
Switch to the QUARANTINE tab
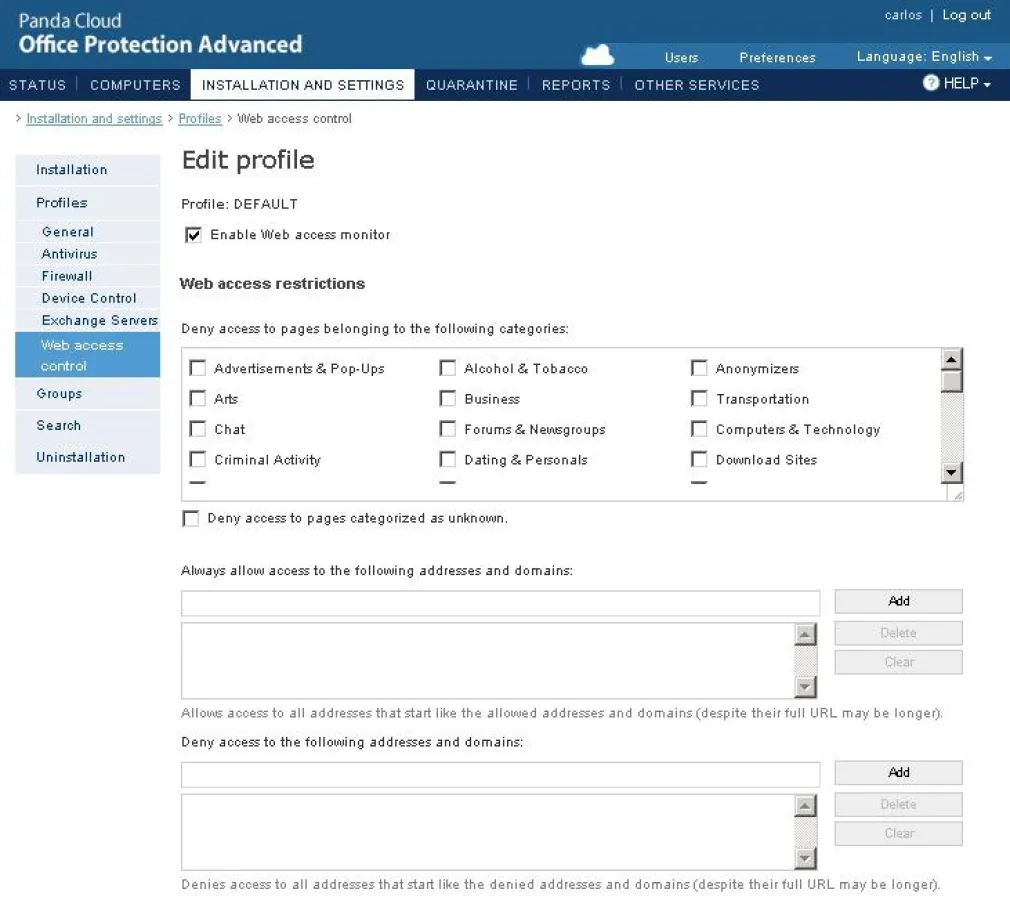click(x=471, y=85)
